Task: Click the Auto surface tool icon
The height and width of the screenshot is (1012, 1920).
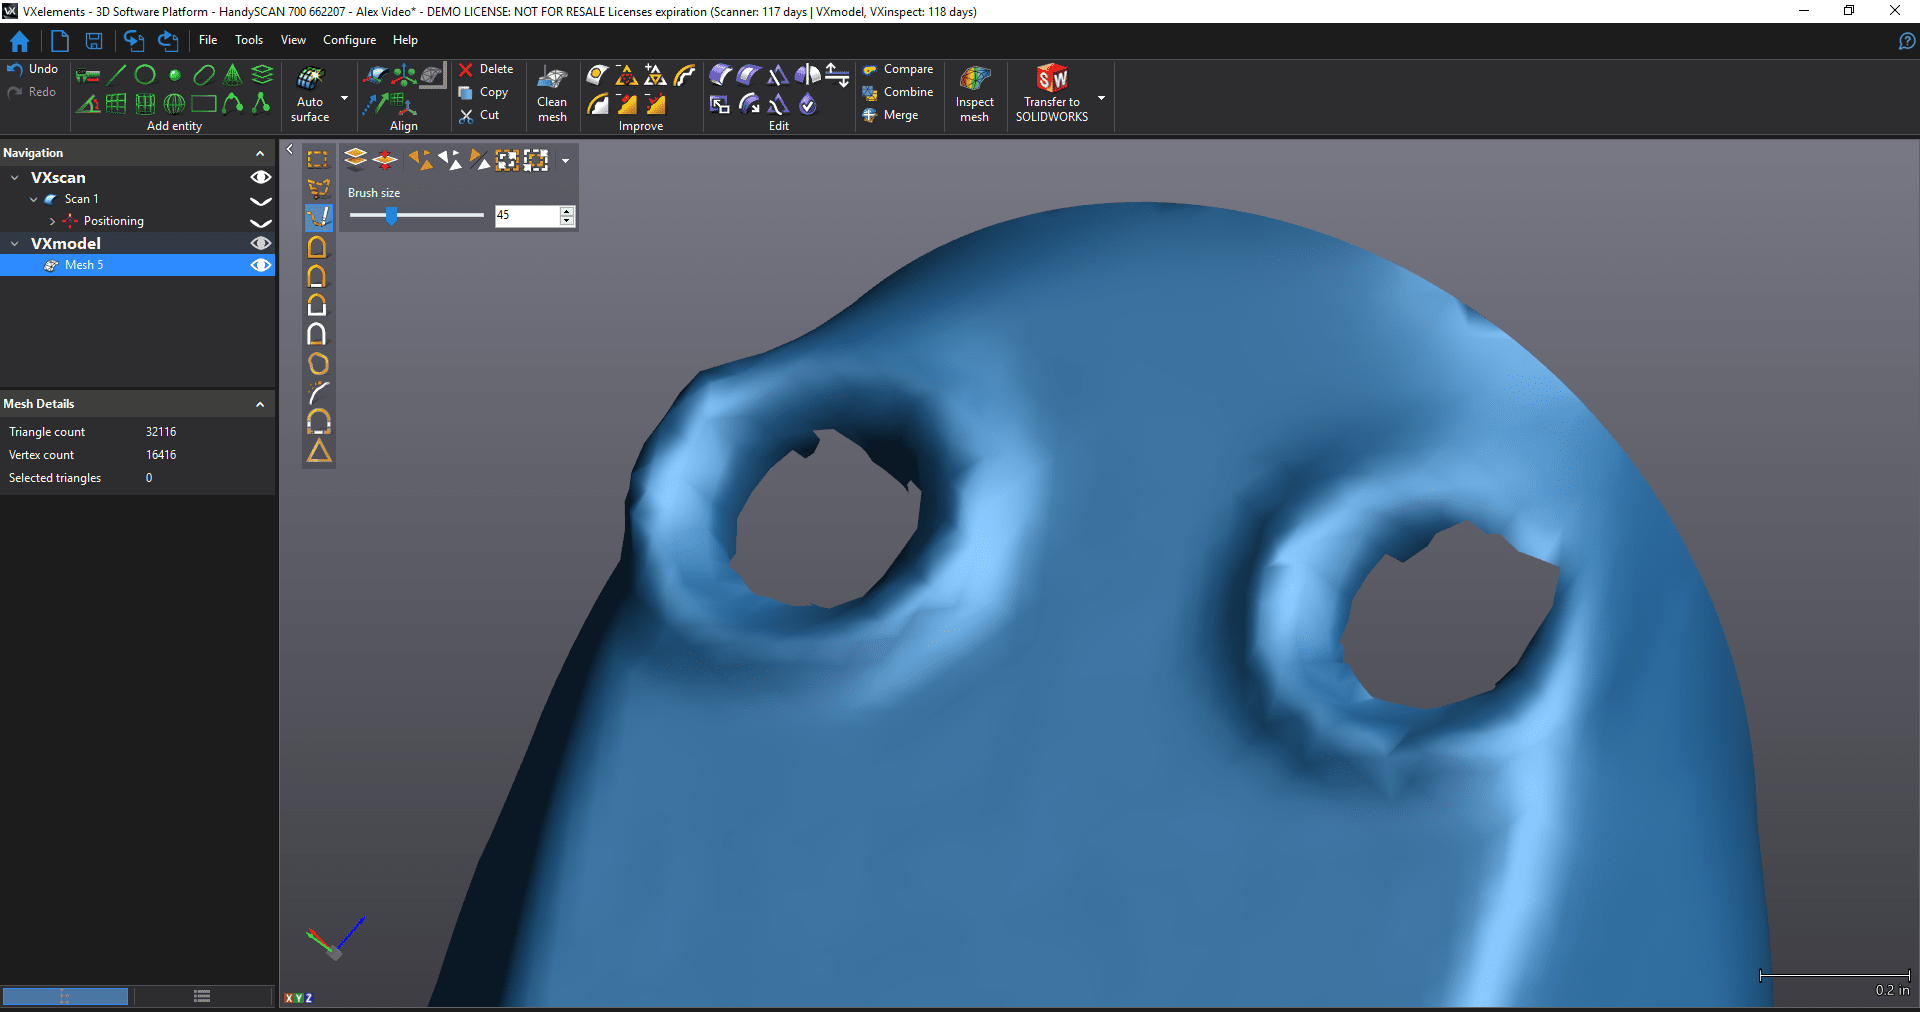Action: 310,80
